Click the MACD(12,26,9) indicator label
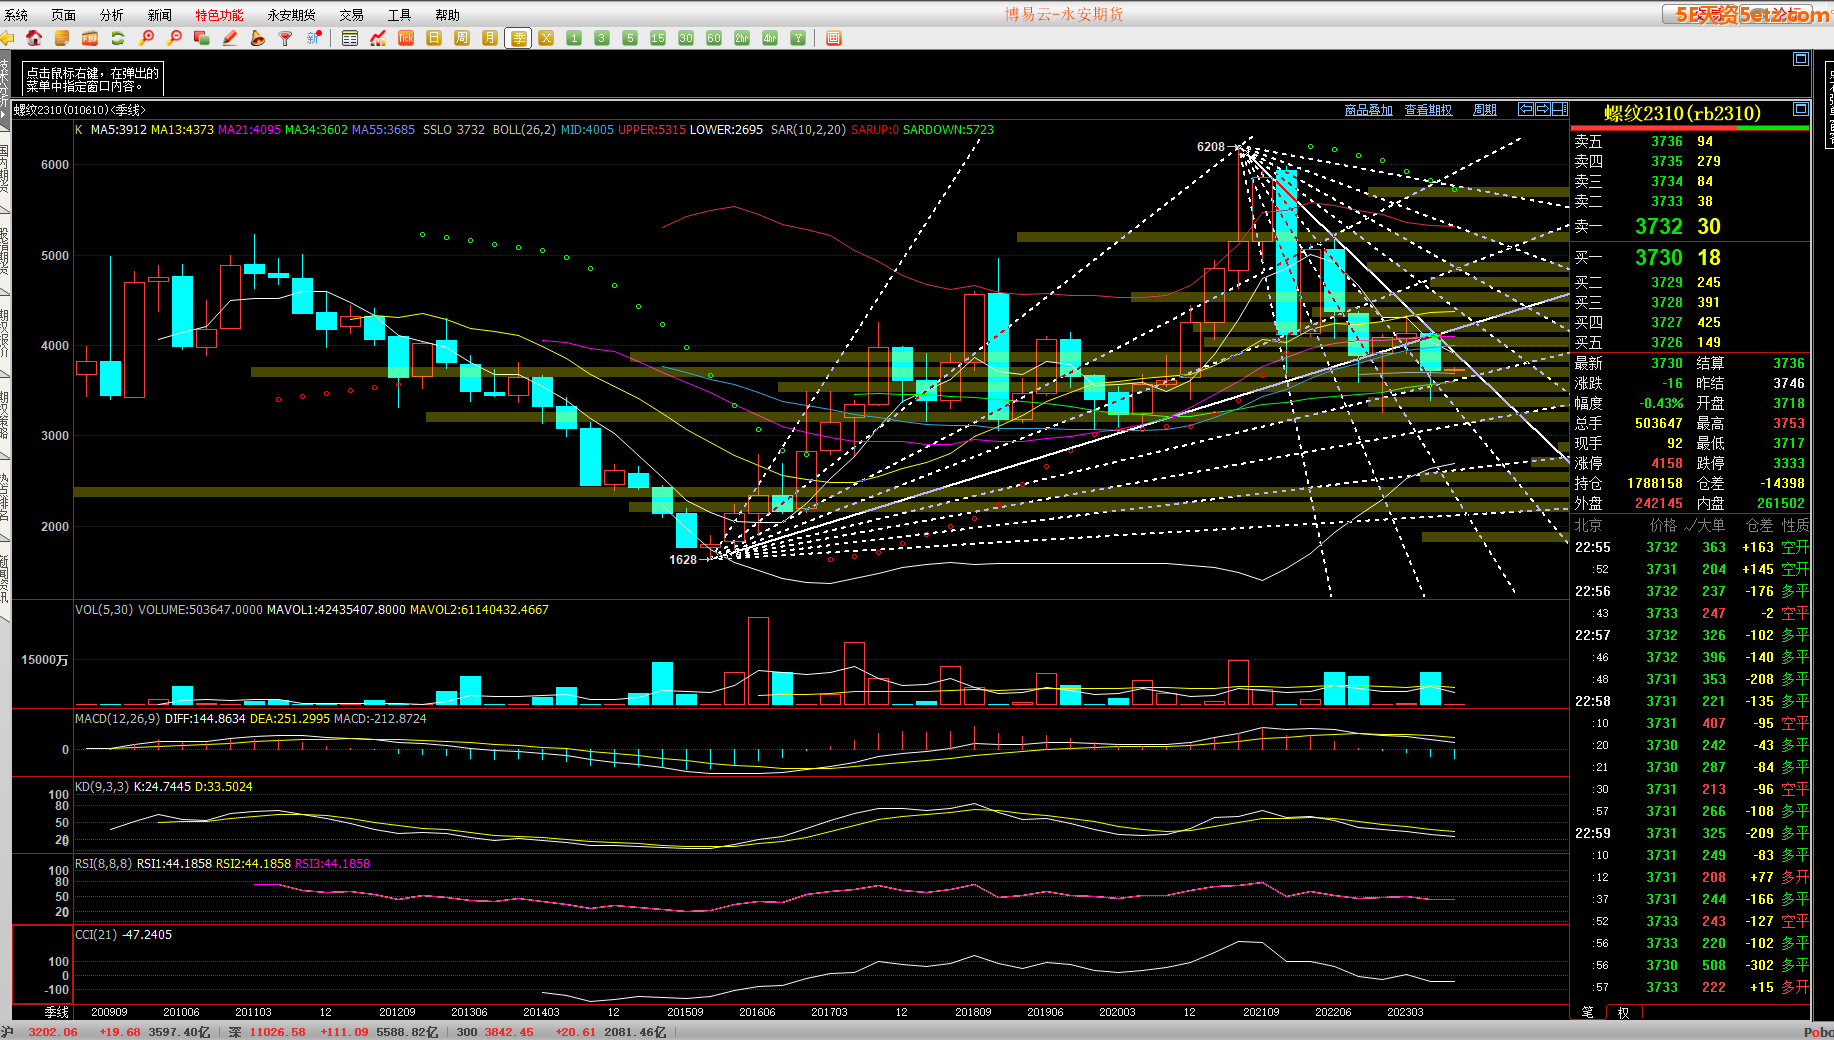This screenshot has height=1040, width=1834. [x=118, y=719]
